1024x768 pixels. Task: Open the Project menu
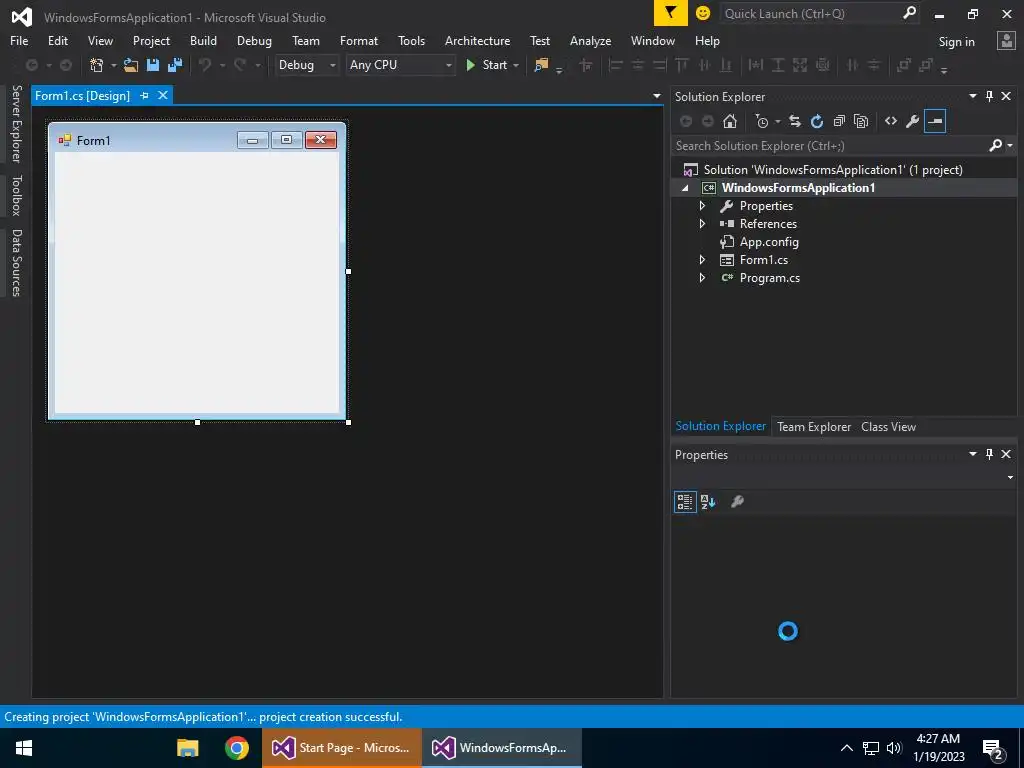(x=152, y=40)
